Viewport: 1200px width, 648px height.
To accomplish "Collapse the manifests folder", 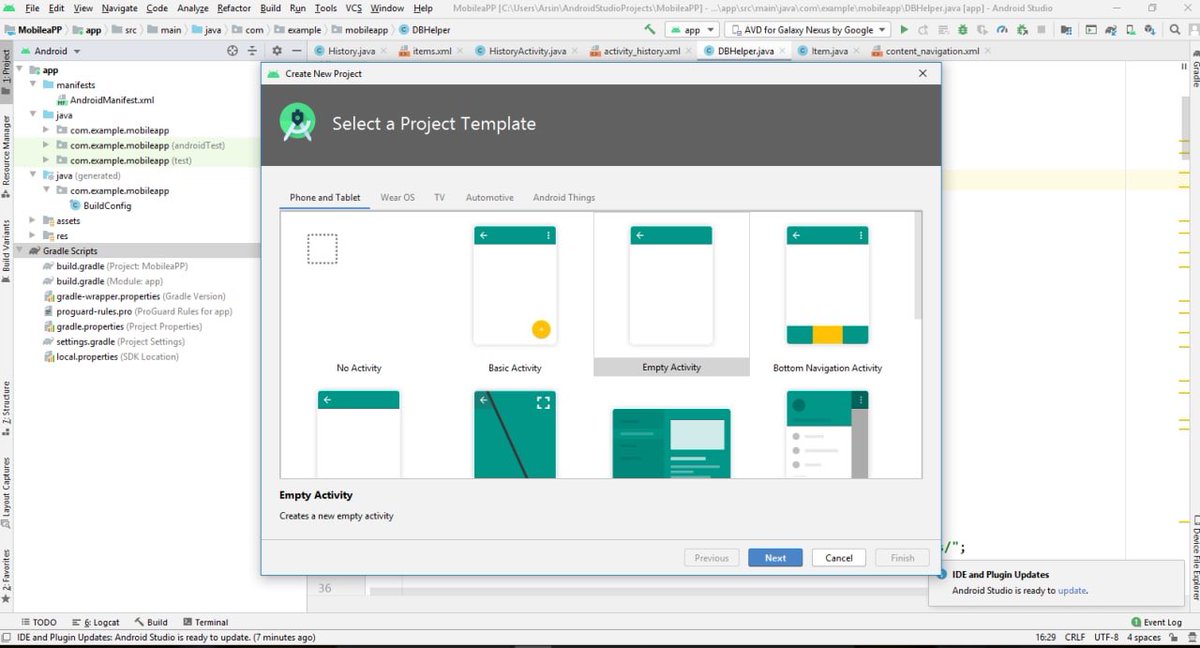I will pyautogui.click(x=34, y=85).
